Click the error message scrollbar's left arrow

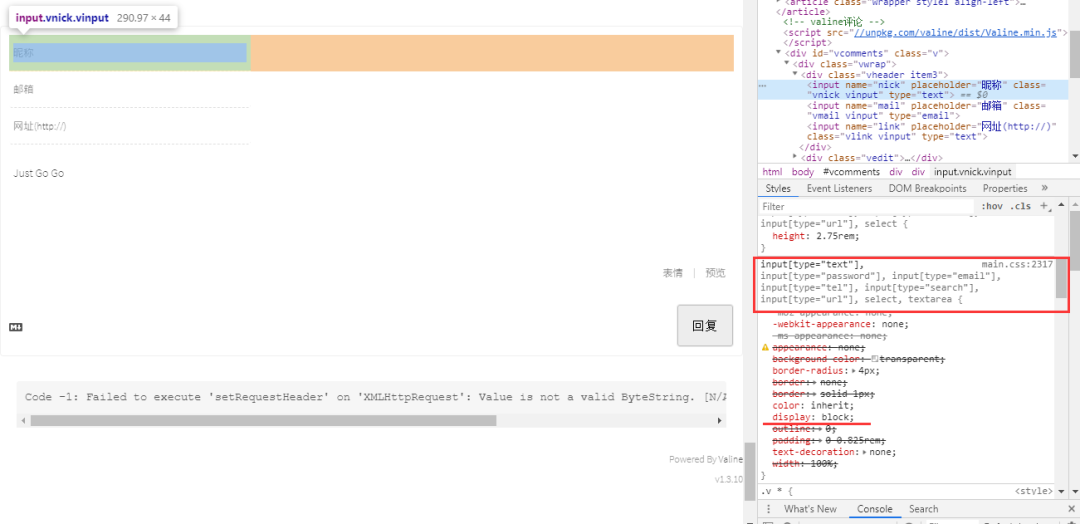click(x=22, y=421)
